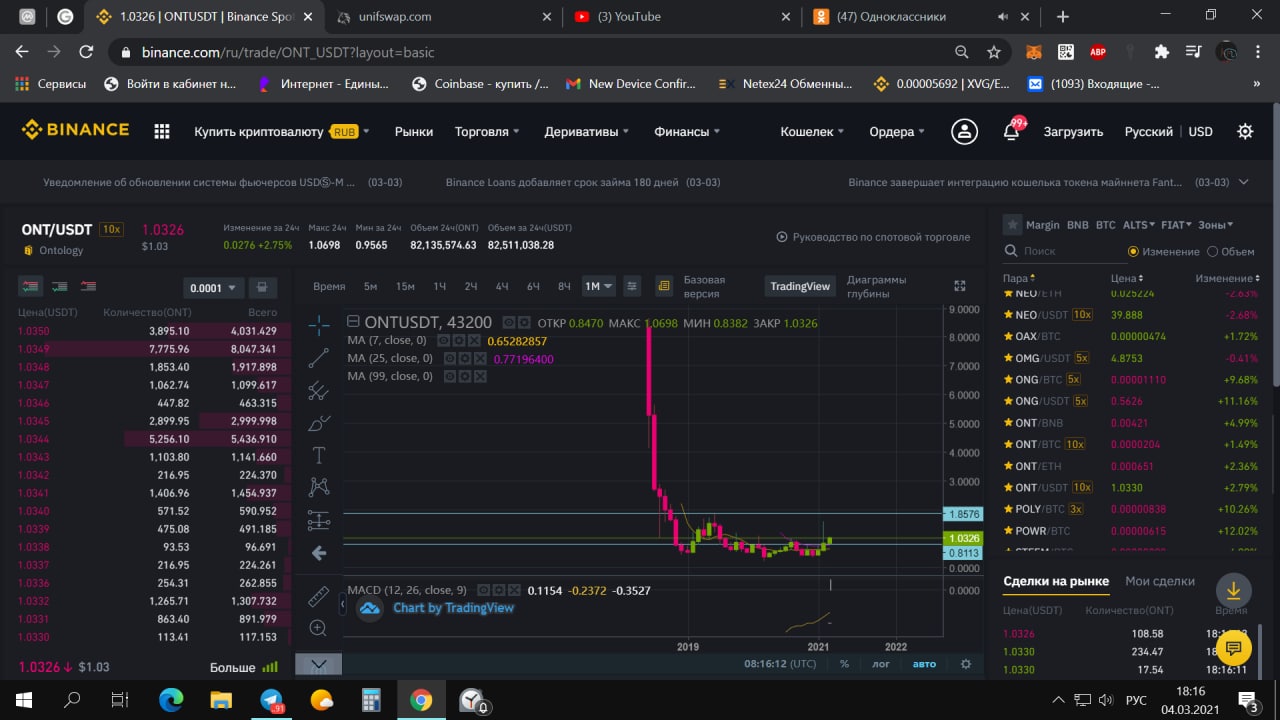Open Calculator from Windows taskbar
The image size is (1280, 720).
[x=371, y=699]
